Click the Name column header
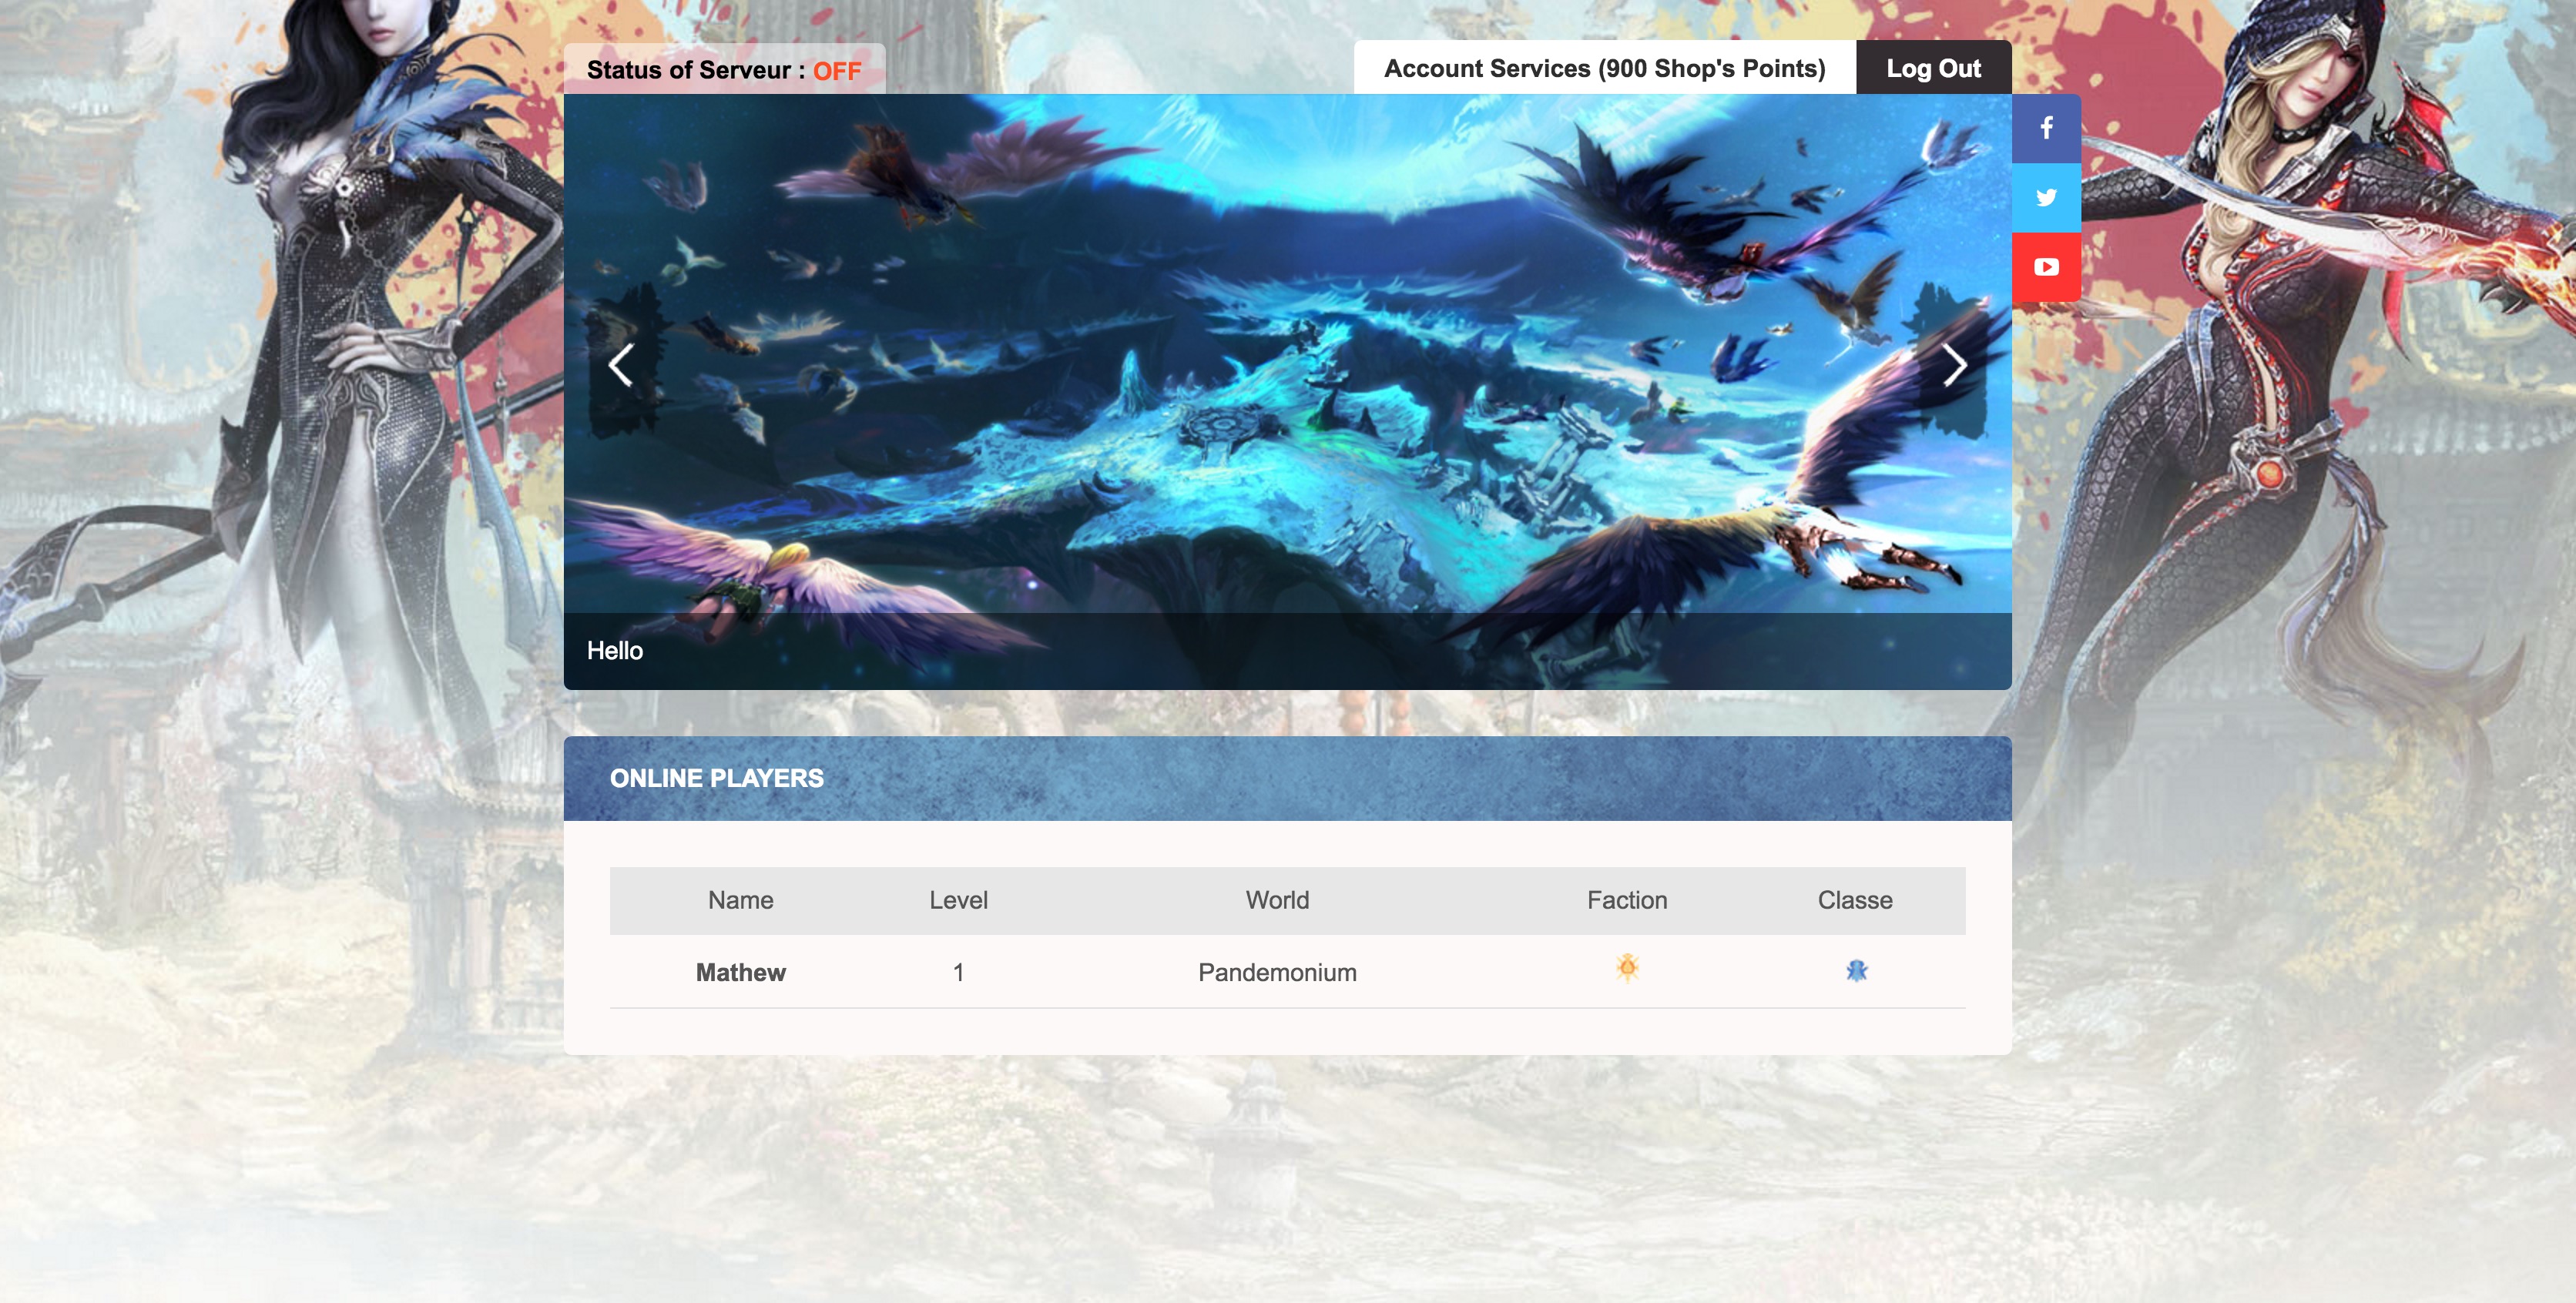The height and width of the screenshot is (1303, 2576). [740, 900]
